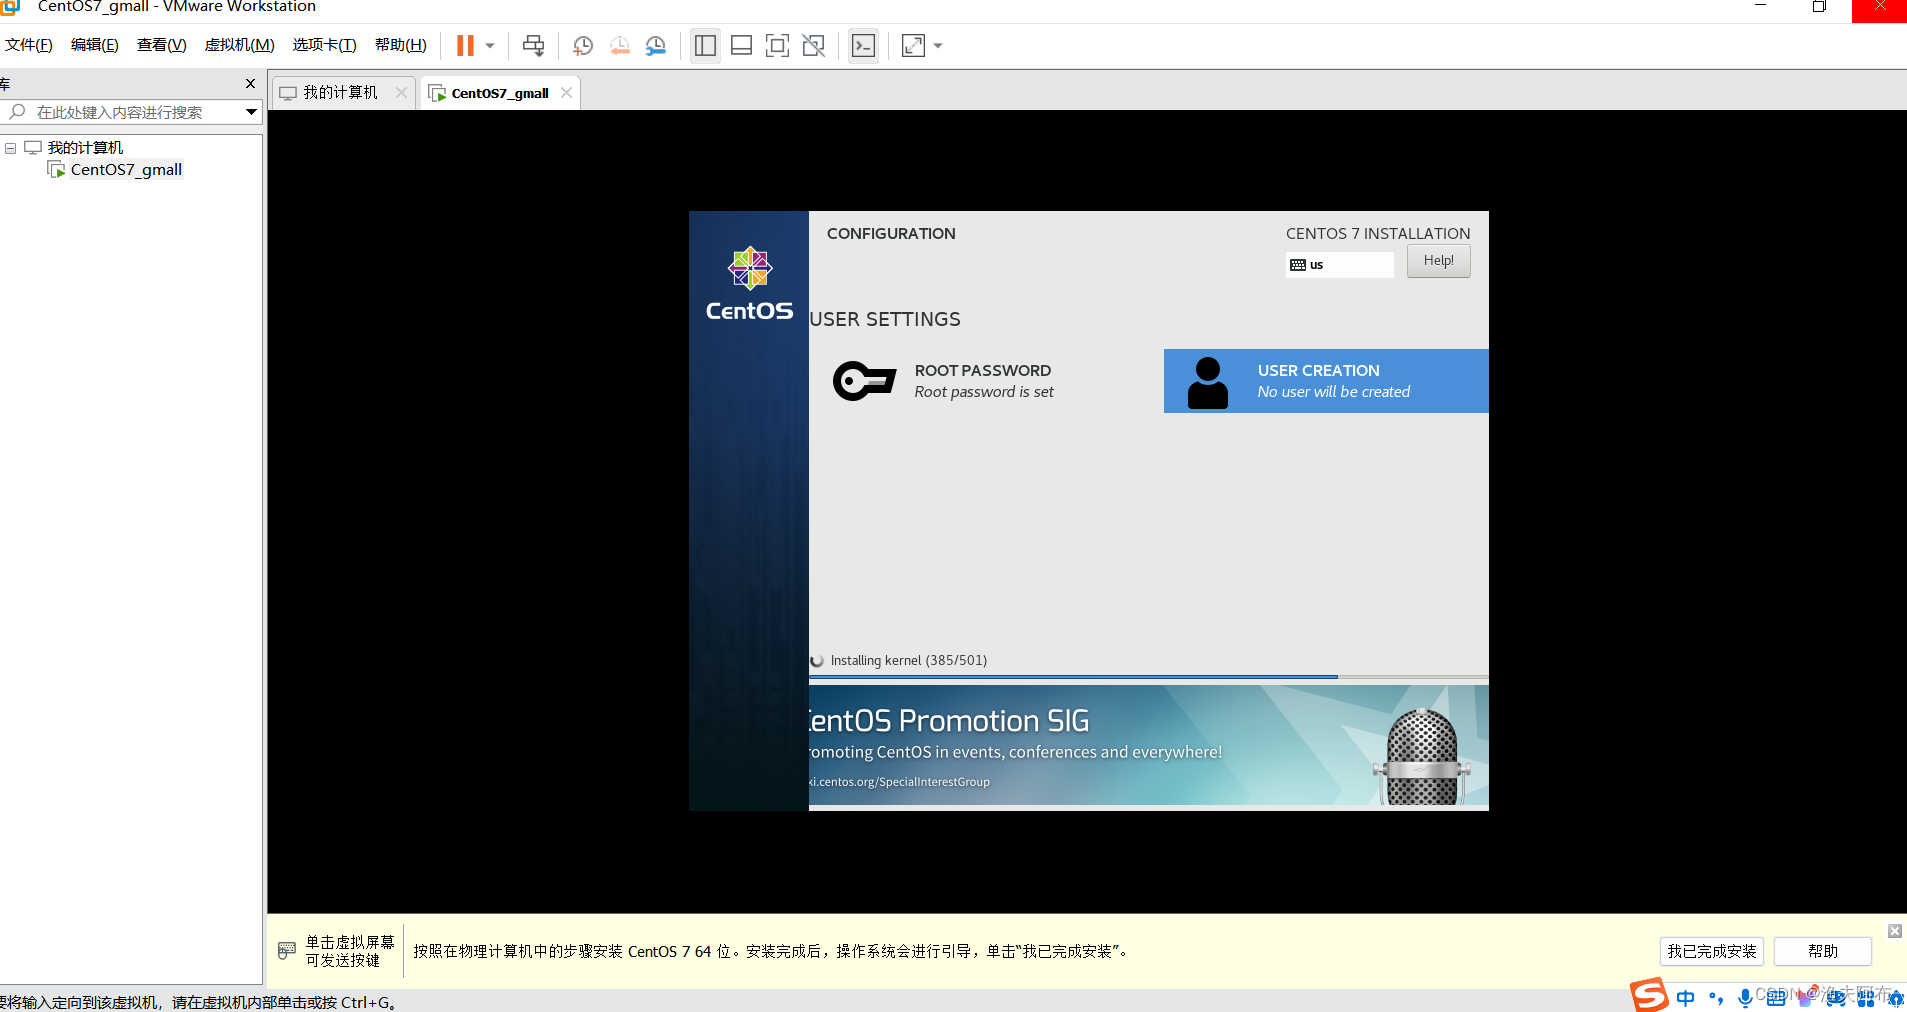Open the 文件(F) menu

click(28, 45)
